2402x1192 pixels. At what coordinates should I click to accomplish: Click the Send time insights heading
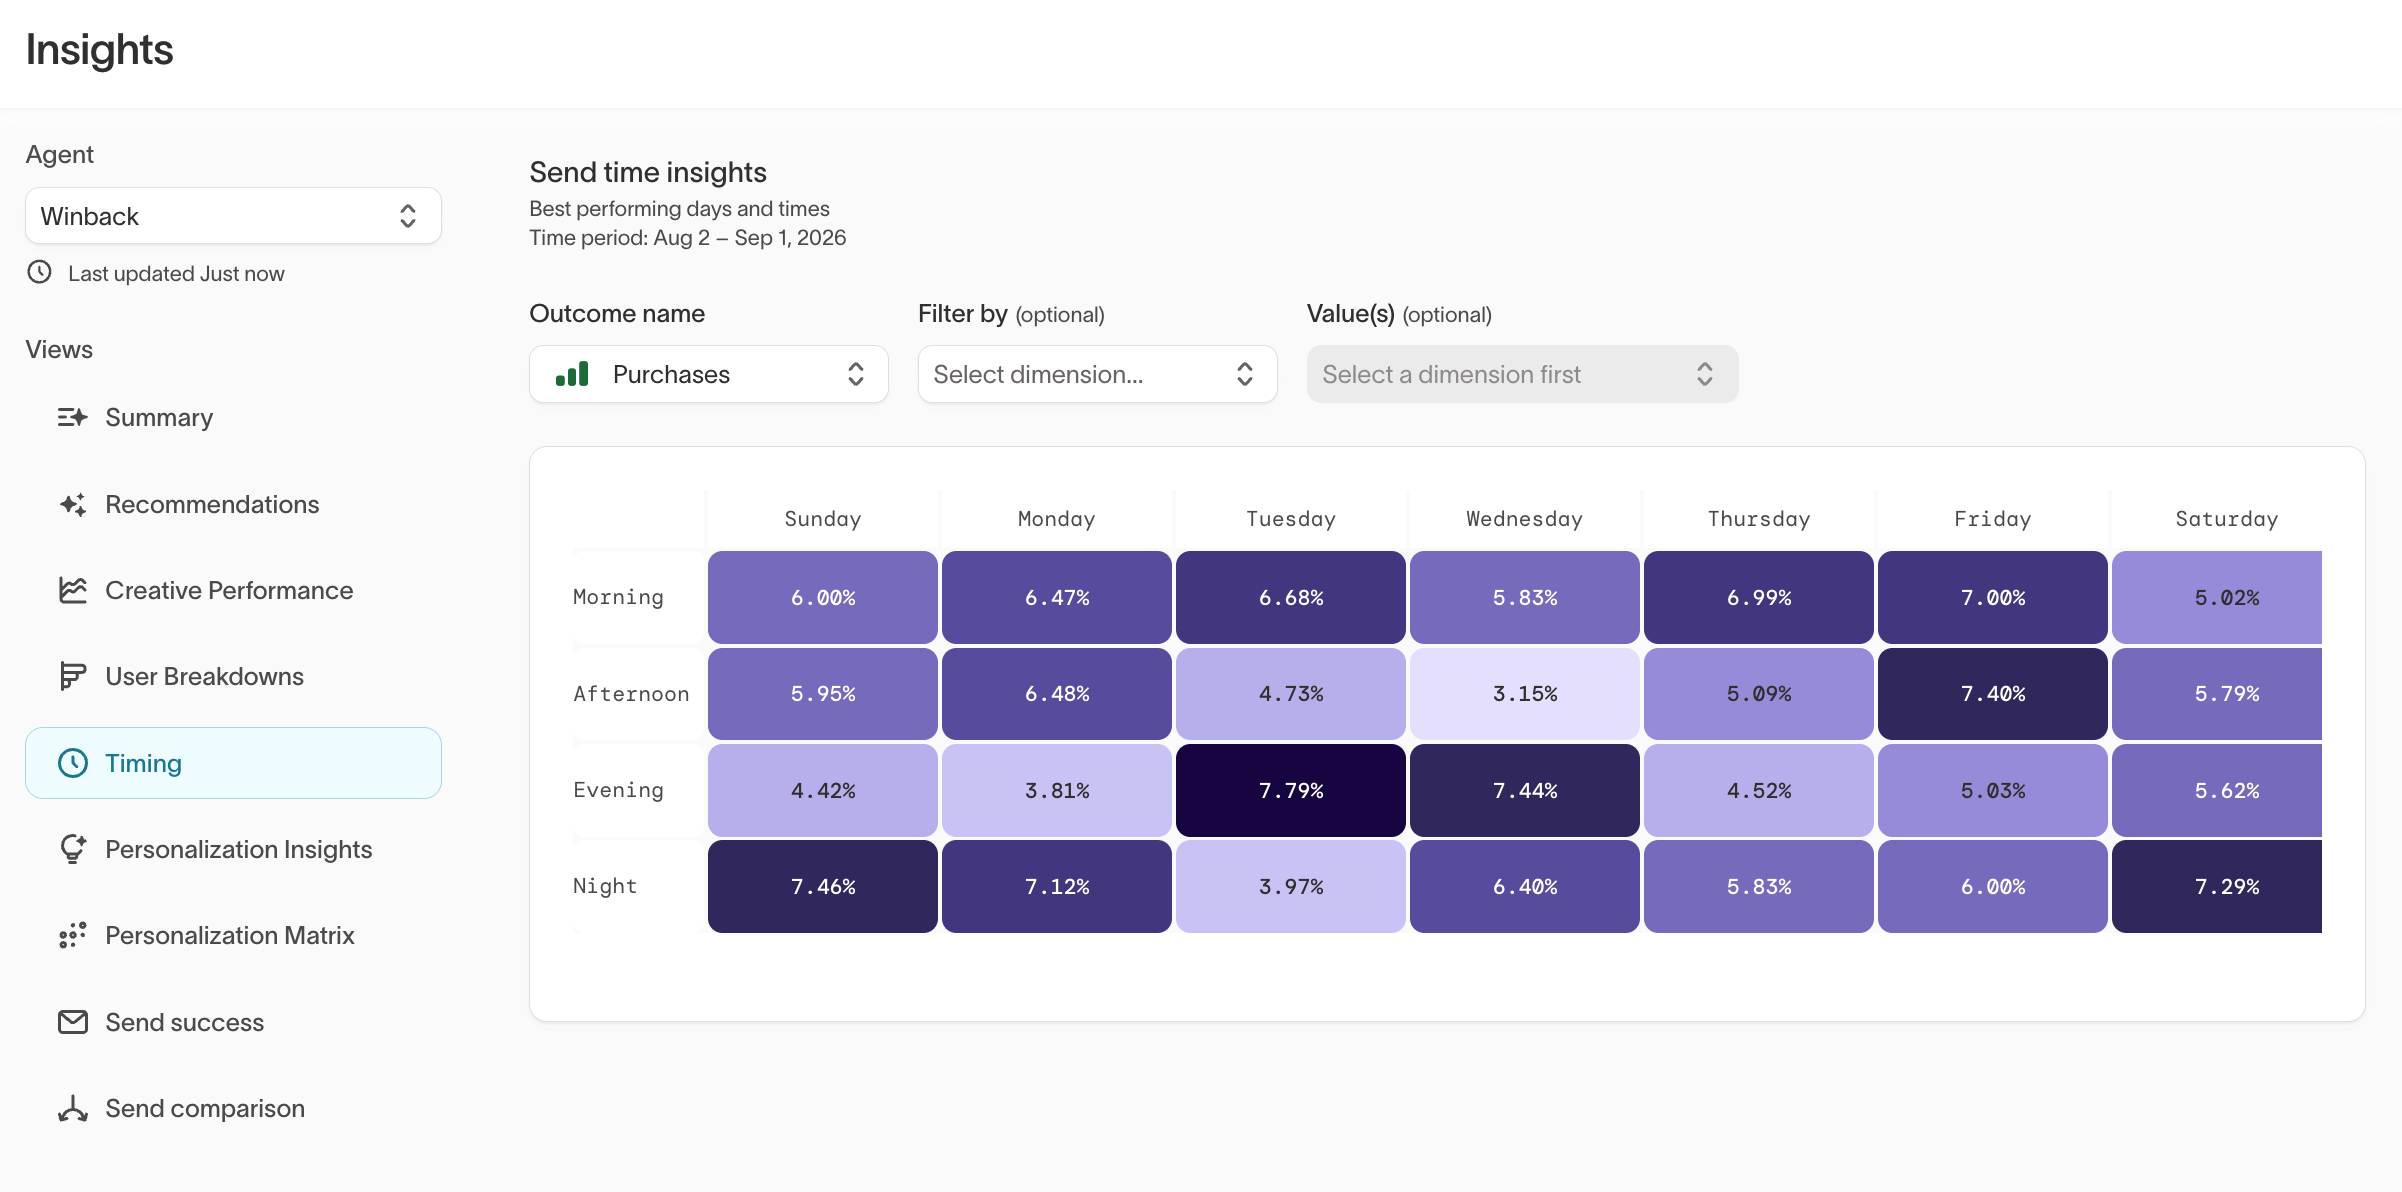coord(648,172)
